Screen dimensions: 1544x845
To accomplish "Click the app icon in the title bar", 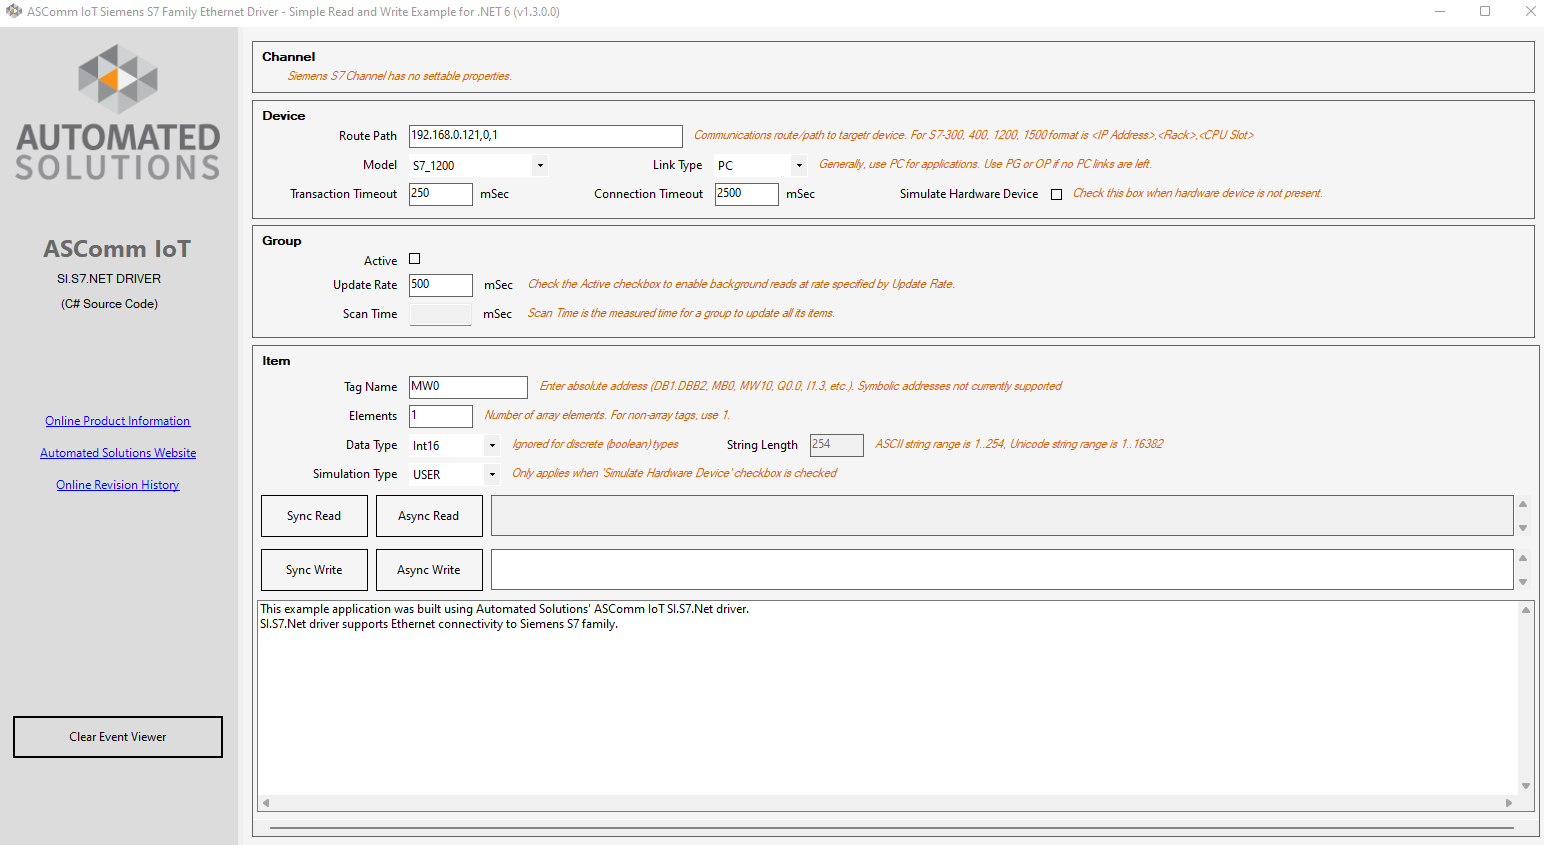I will click(13, 12).
